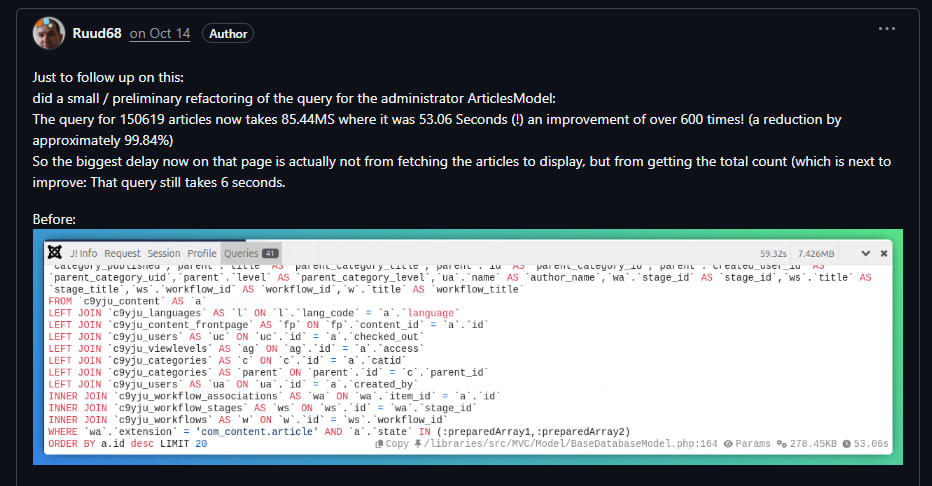The height and width of the screenshot is (486, 932).
Task: Open the Profile tab in debug bar
Action: coord(202,253)
